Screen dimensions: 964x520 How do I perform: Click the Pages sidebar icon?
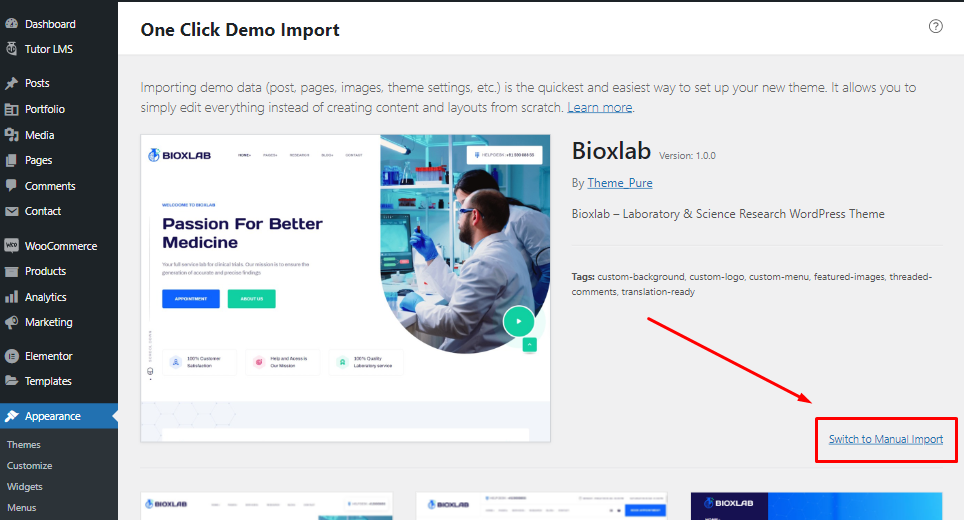click(x=11, y=160)
